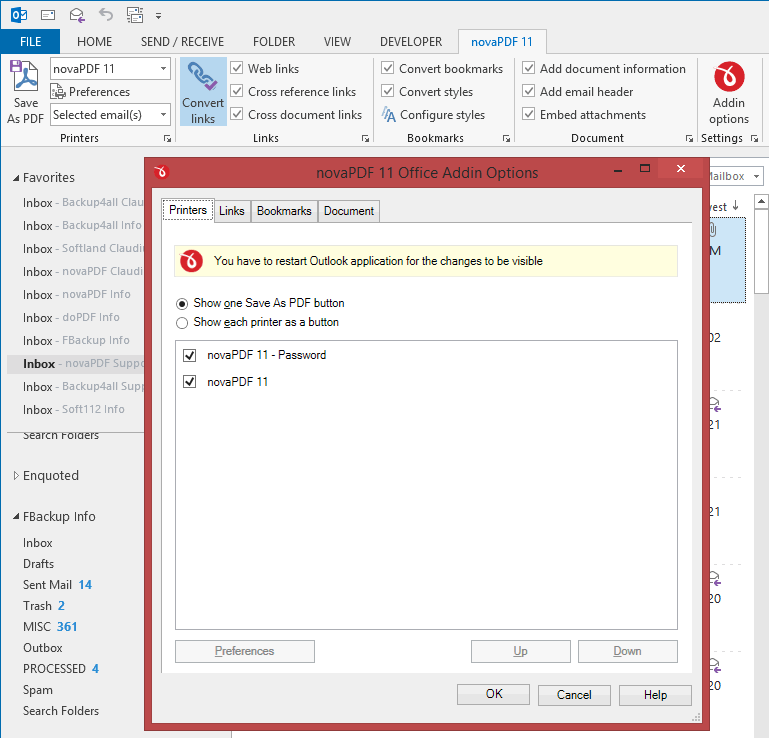This screenshot has height=738, width=769.
Task: Toggle the Embed attachments checkbox
Action: [x=529, y=114]
